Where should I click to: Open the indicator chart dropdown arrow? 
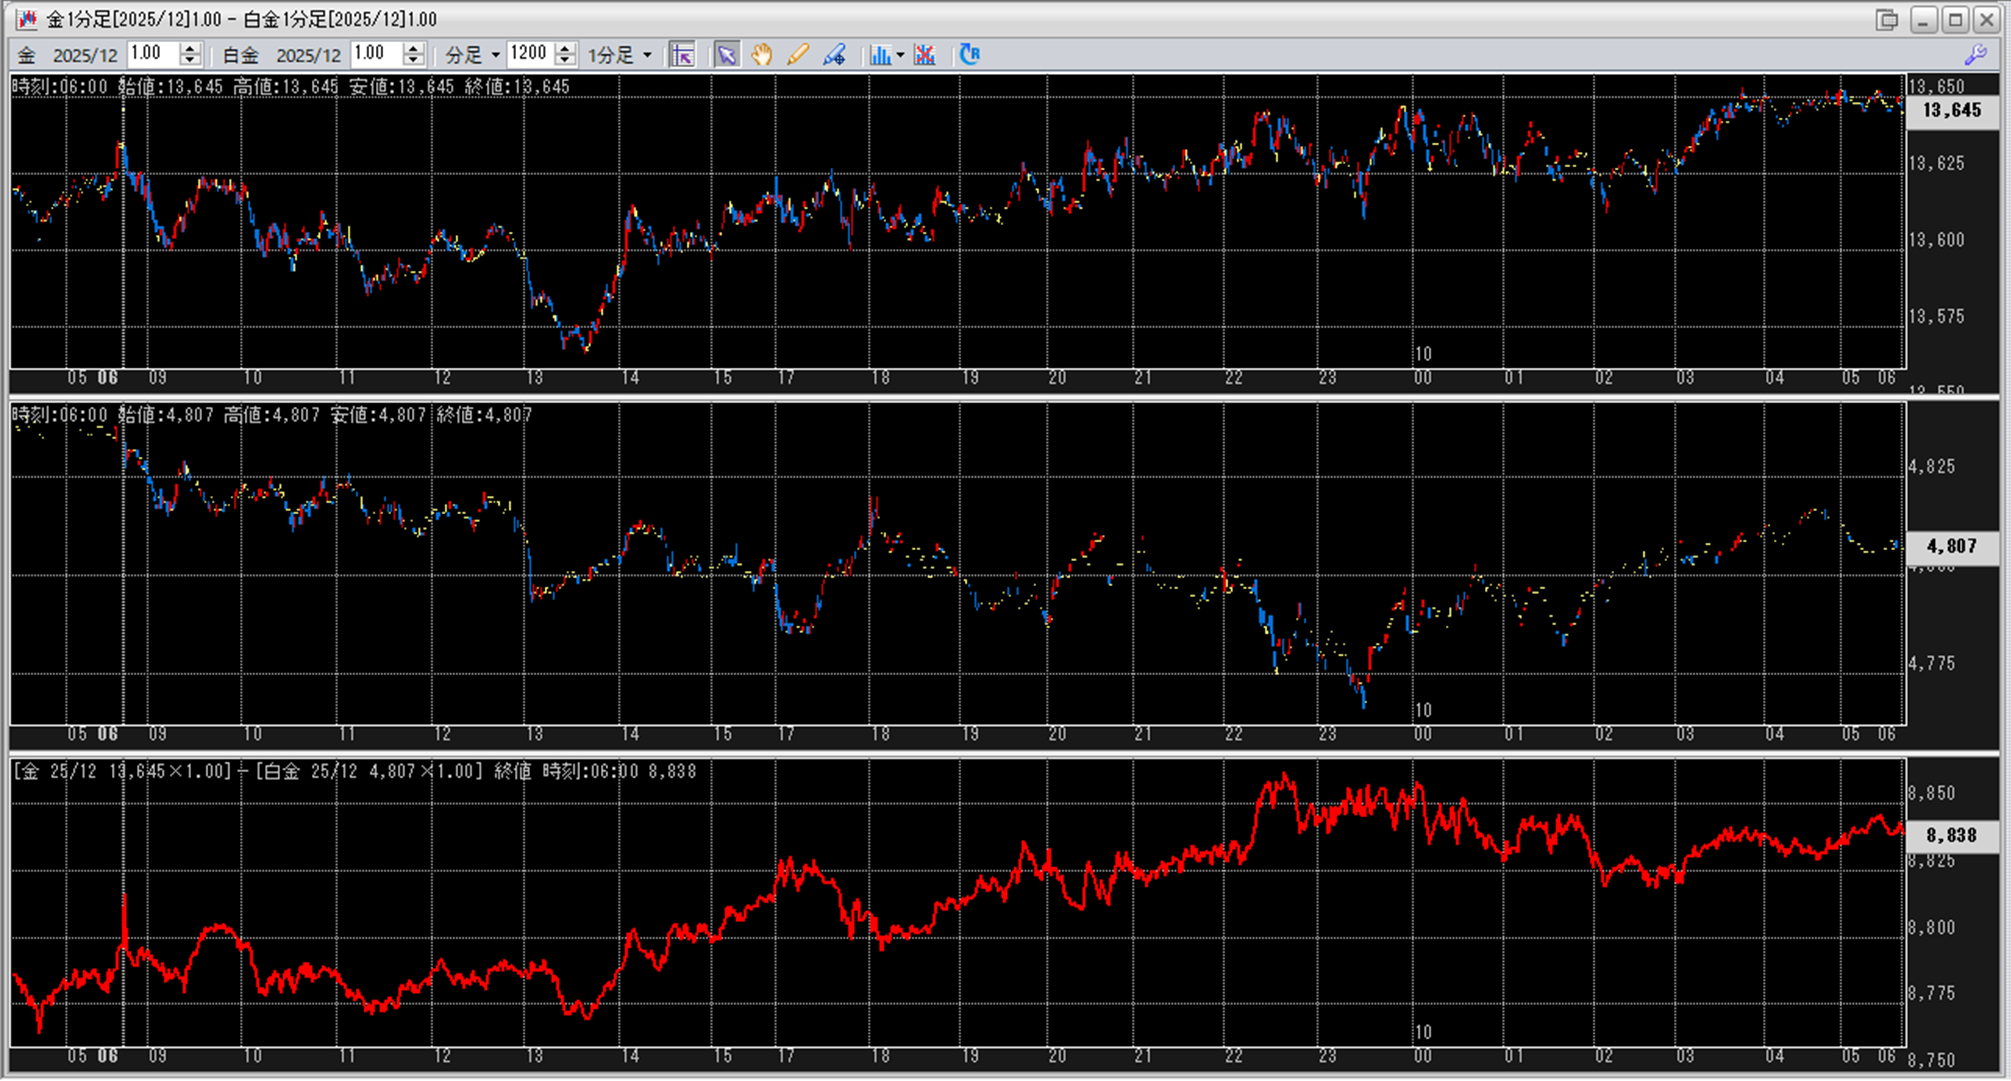coord(900,55)
